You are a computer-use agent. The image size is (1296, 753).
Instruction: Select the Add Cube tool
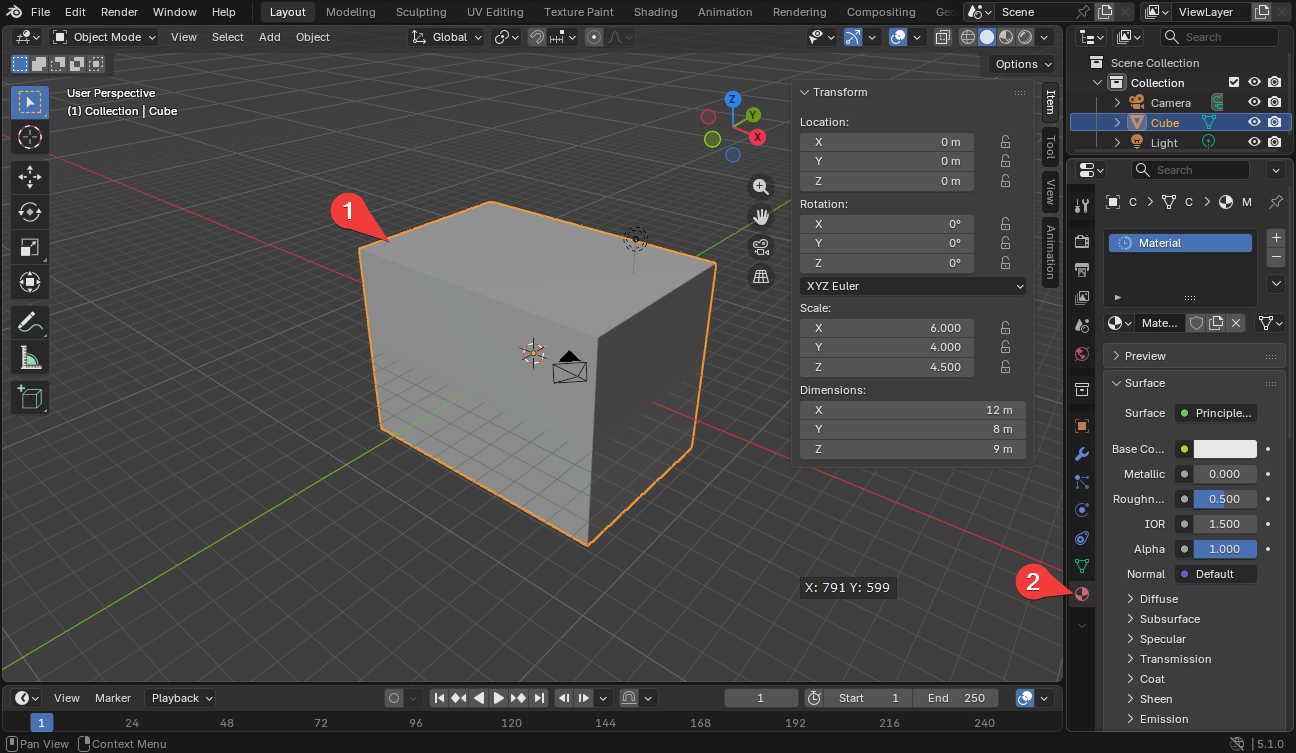tap(30, 397)
